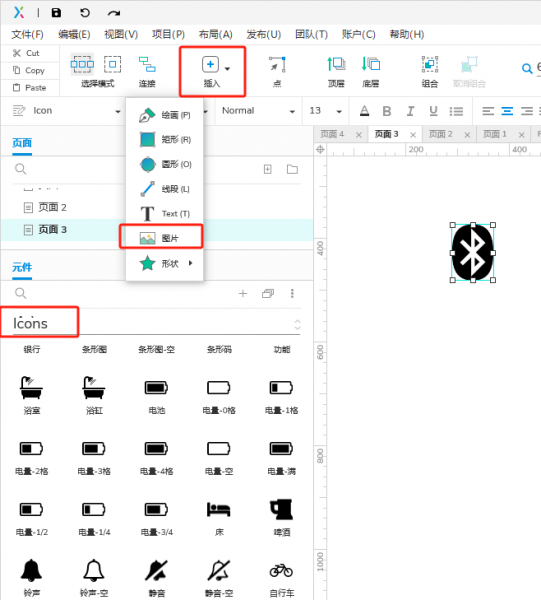Click the save disk icon

(56, 13)
